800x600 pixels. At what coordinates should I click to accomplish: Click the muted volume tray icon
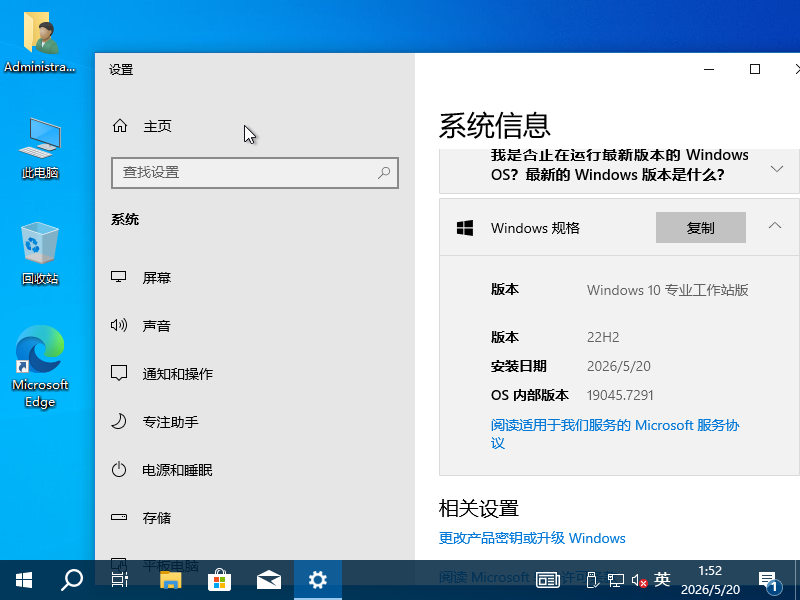pyautogui.click(x=639, y=580)
